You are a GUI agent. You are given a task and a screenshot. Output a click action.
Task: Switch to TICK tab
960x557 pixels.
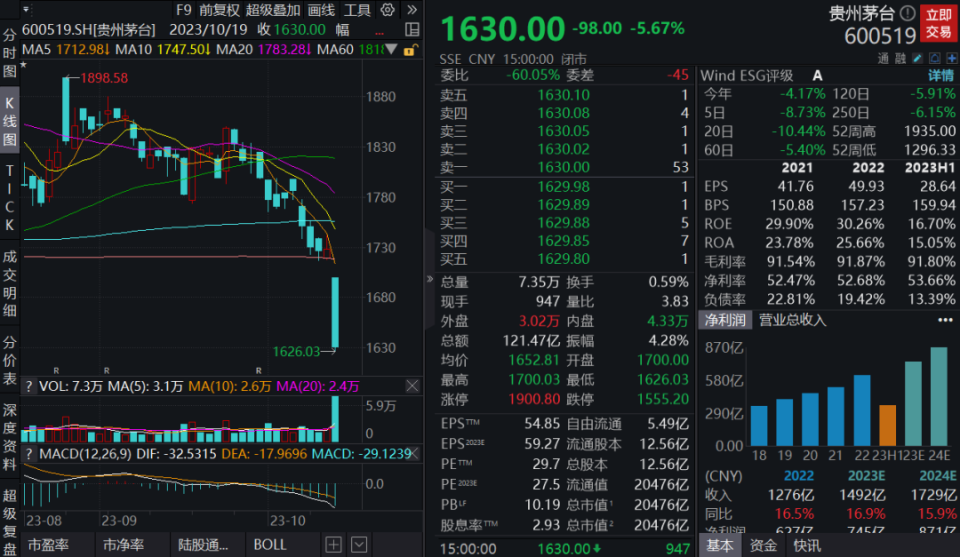pos(9,198)
